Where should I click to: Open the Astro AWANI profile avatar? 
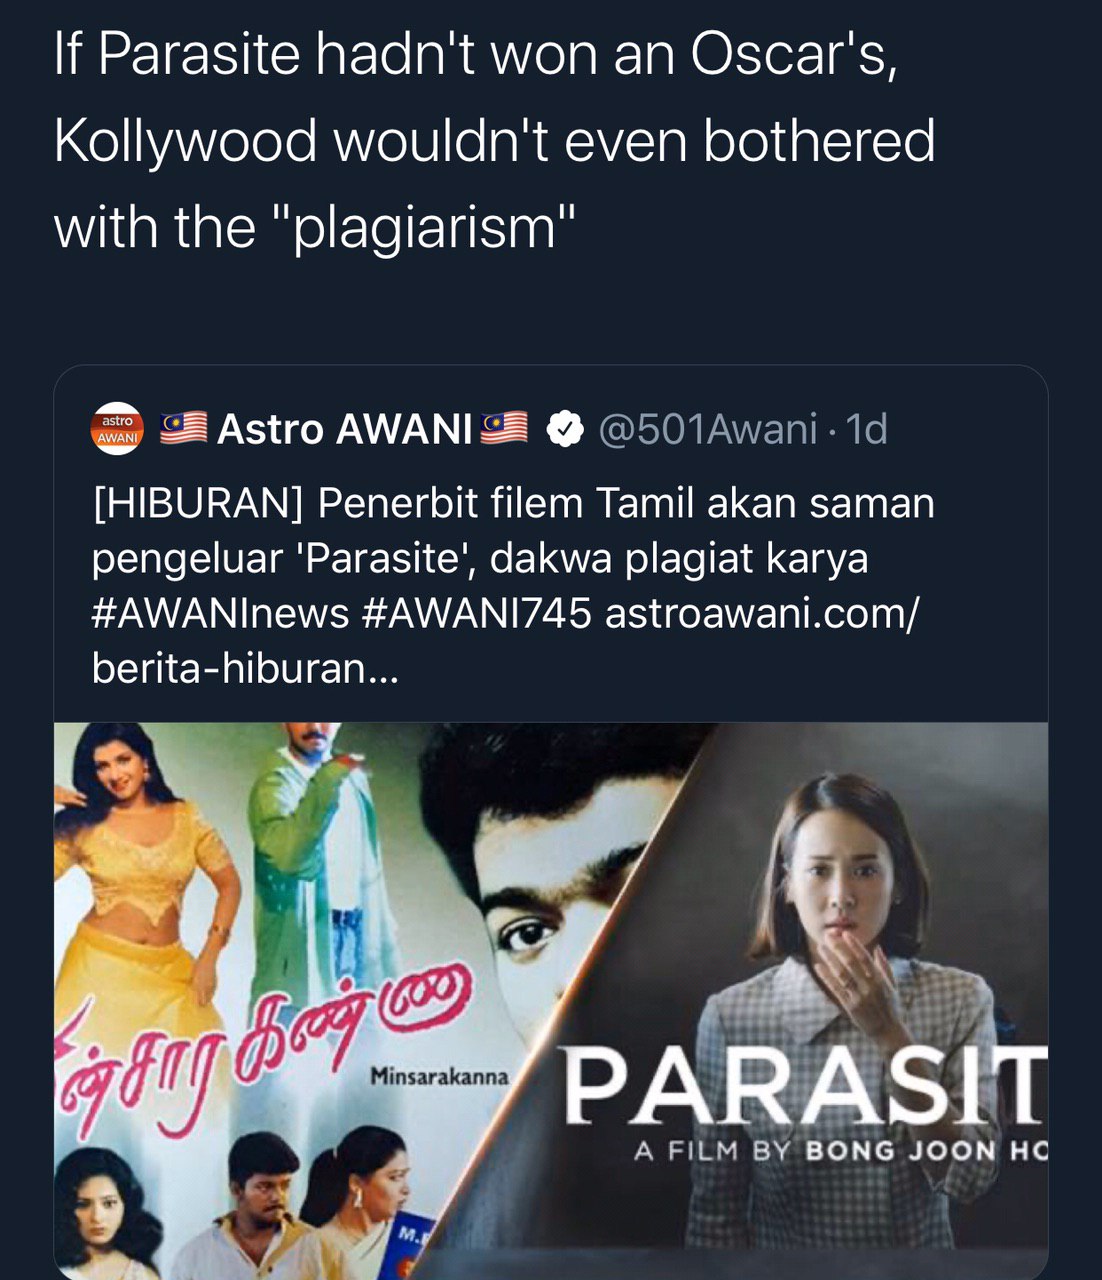tap(118, 429)
